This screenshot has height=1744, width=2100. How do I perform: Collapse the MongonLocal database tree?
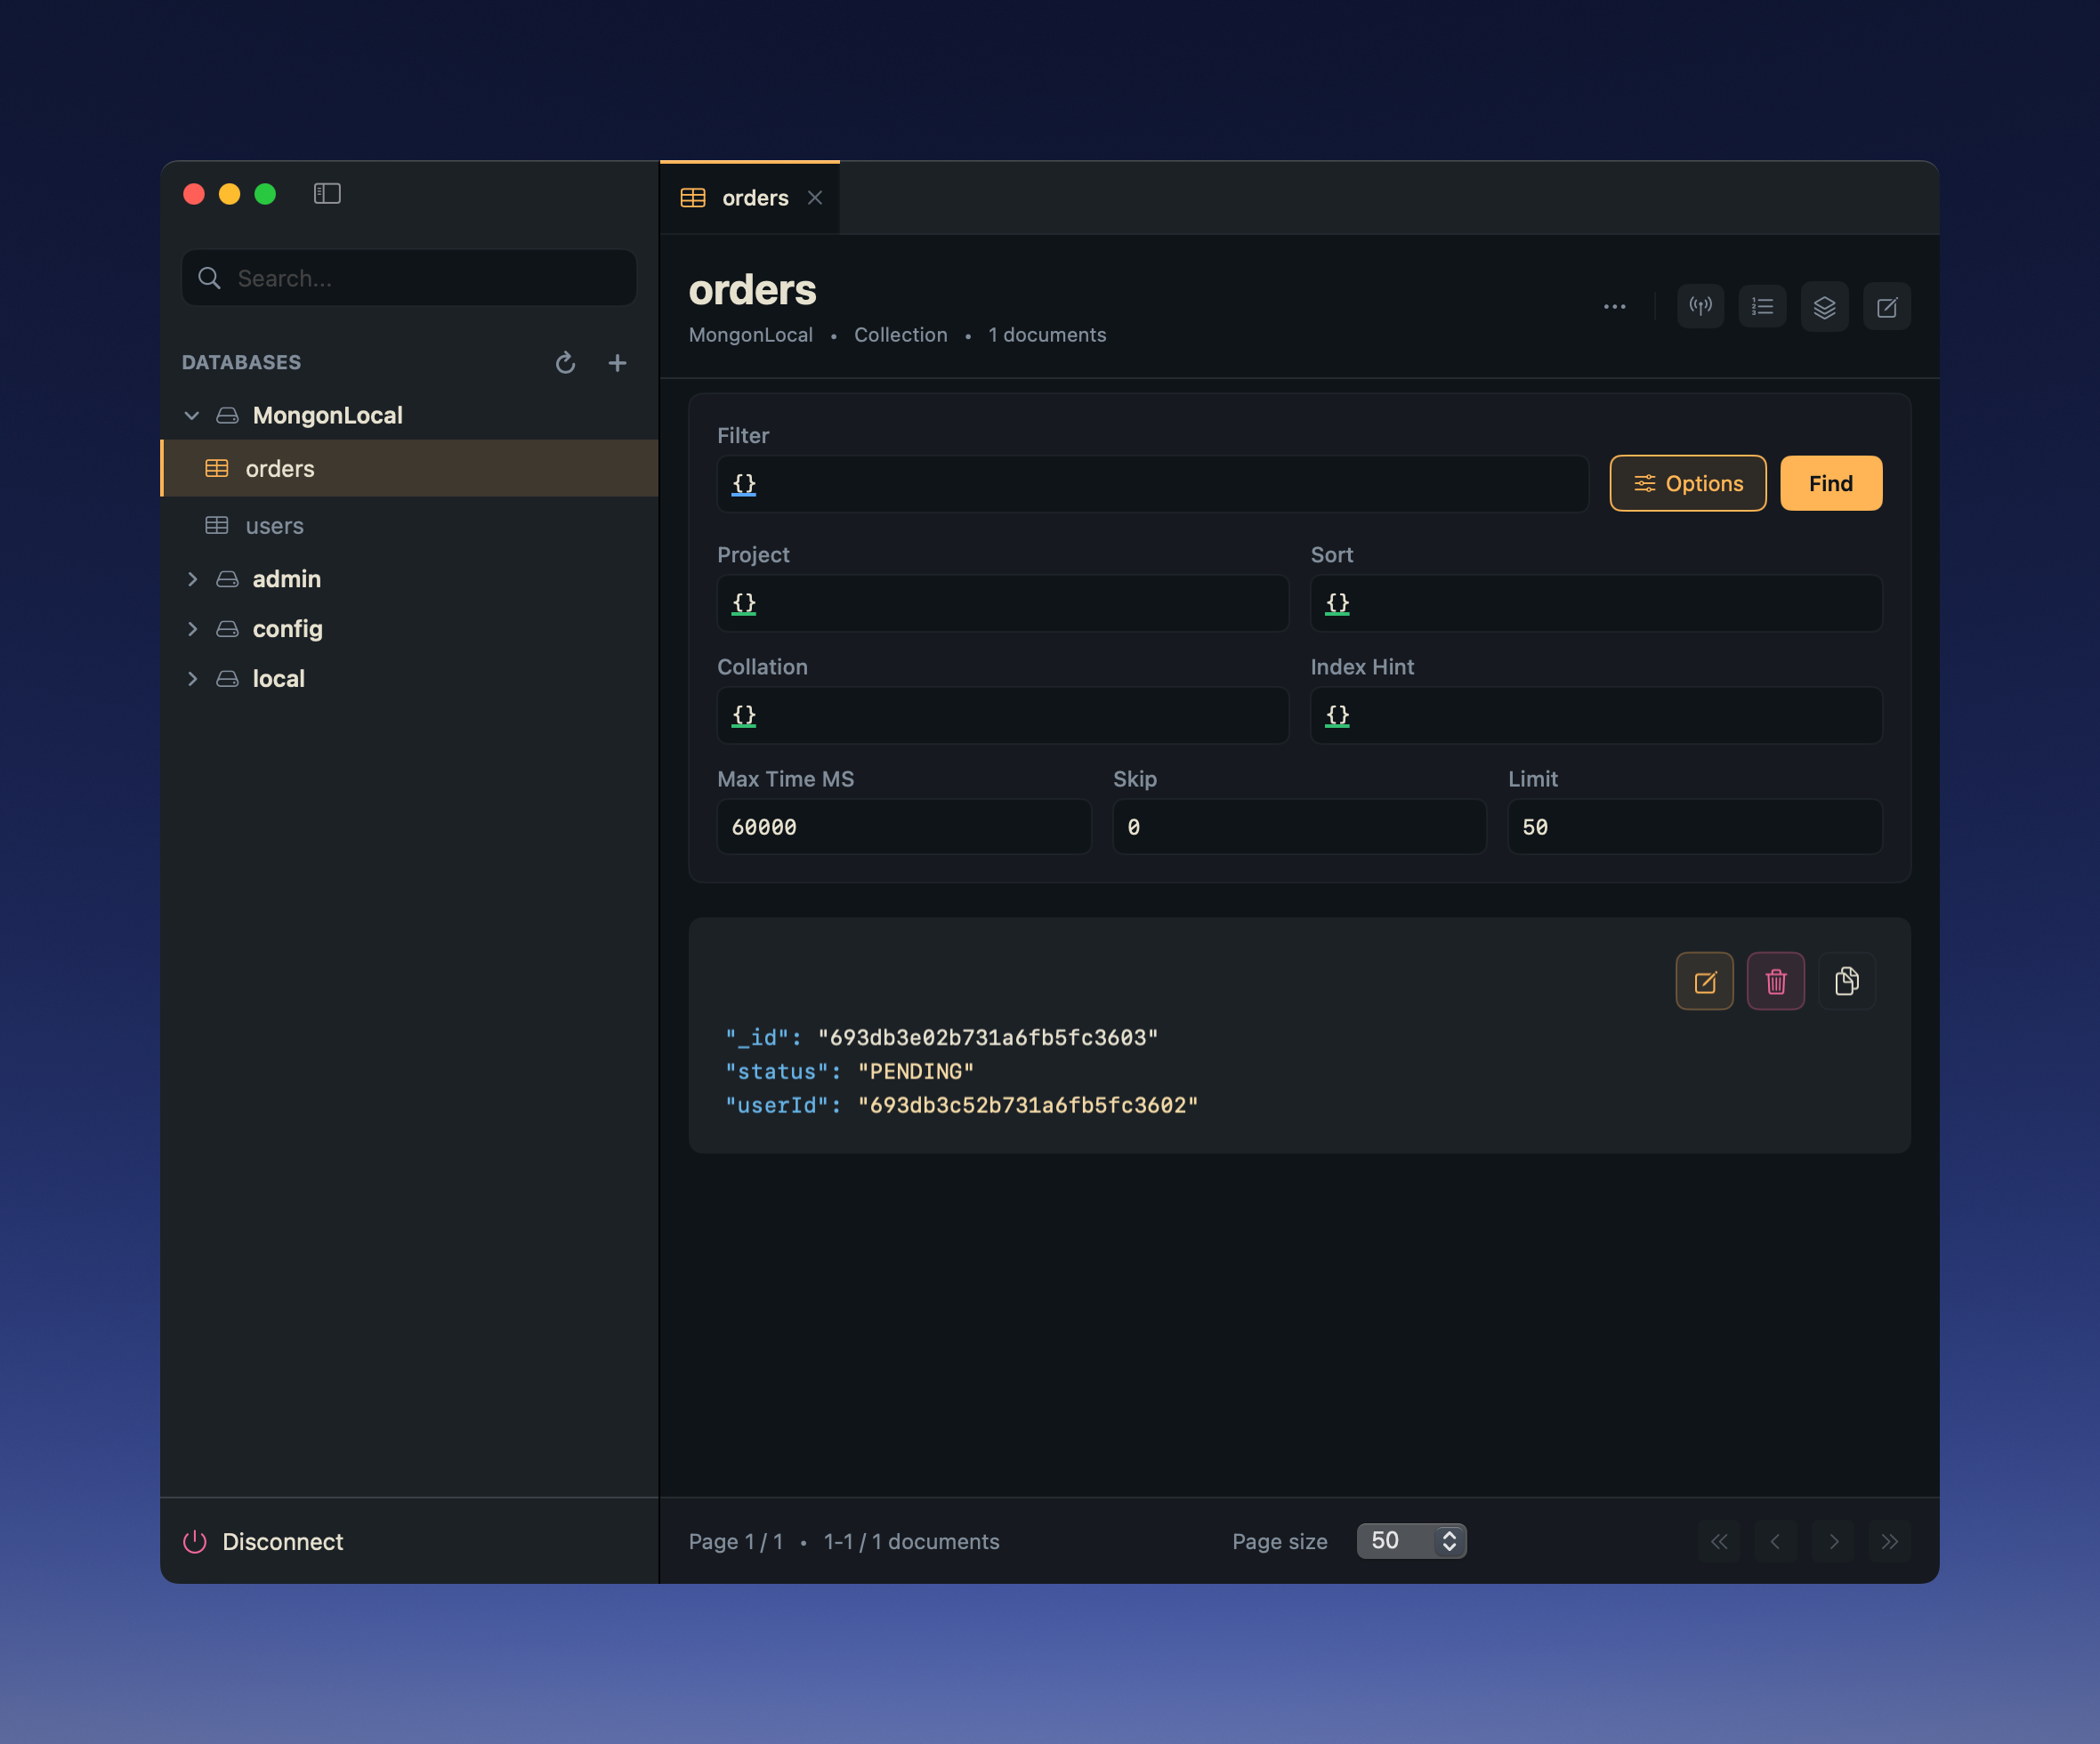(192, 415)
